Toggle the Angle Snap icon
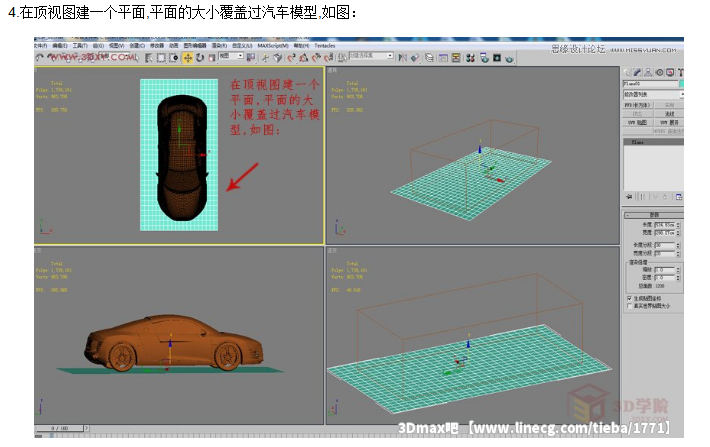This screenshot has width=710, height=447. [x=304, y=58]
